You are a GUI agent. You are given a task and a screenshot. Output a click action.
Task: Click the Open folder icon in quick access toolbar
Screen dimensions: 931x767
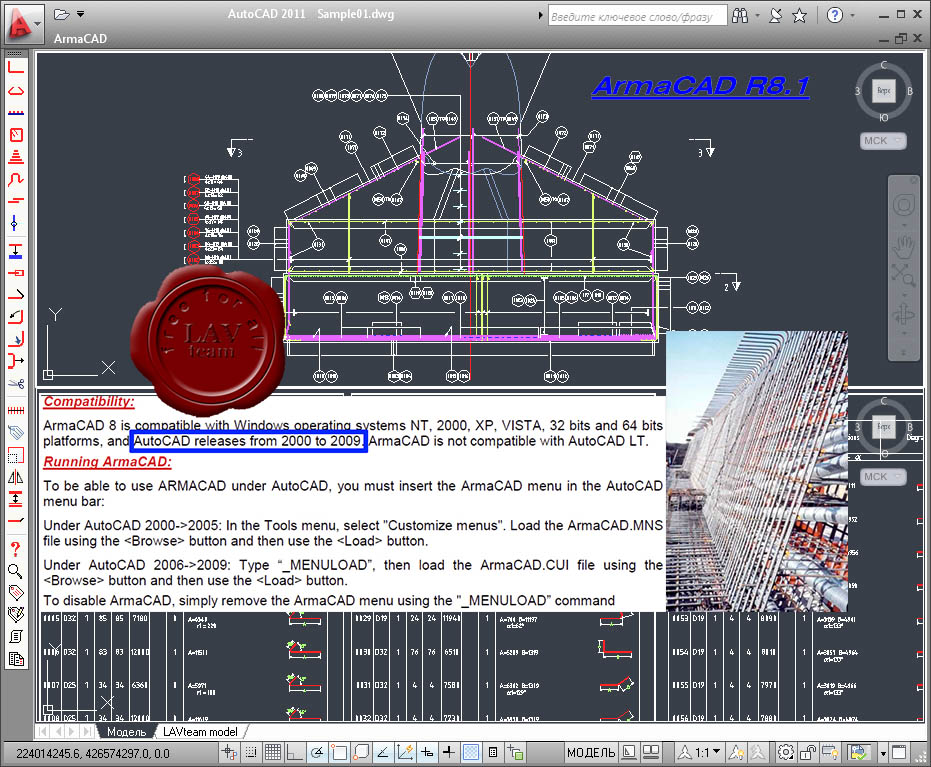click(61, 14)
